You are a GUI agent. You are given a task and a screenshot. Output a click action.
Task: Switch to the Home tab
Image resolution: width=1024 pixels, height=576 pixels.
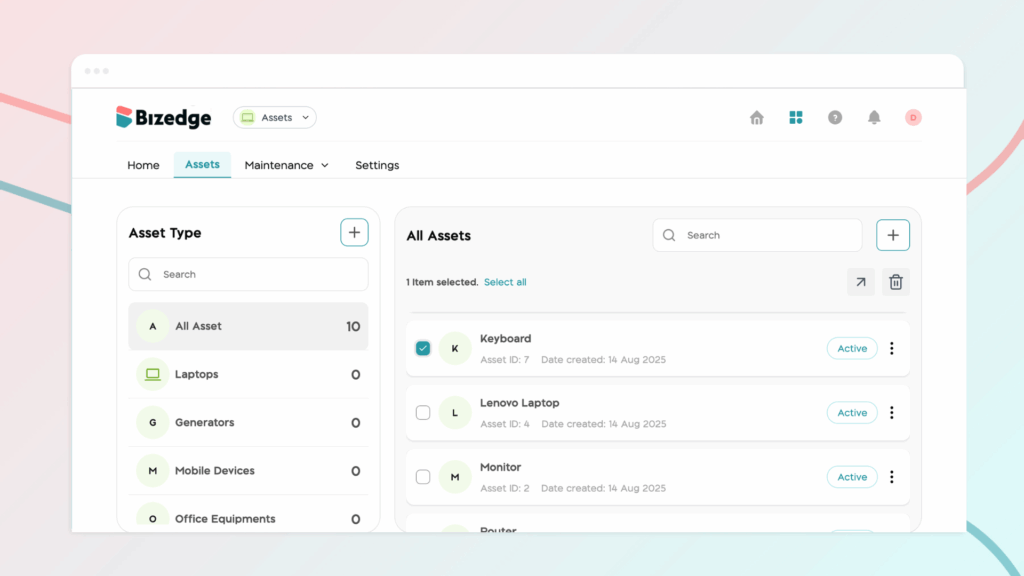point(143,165)
